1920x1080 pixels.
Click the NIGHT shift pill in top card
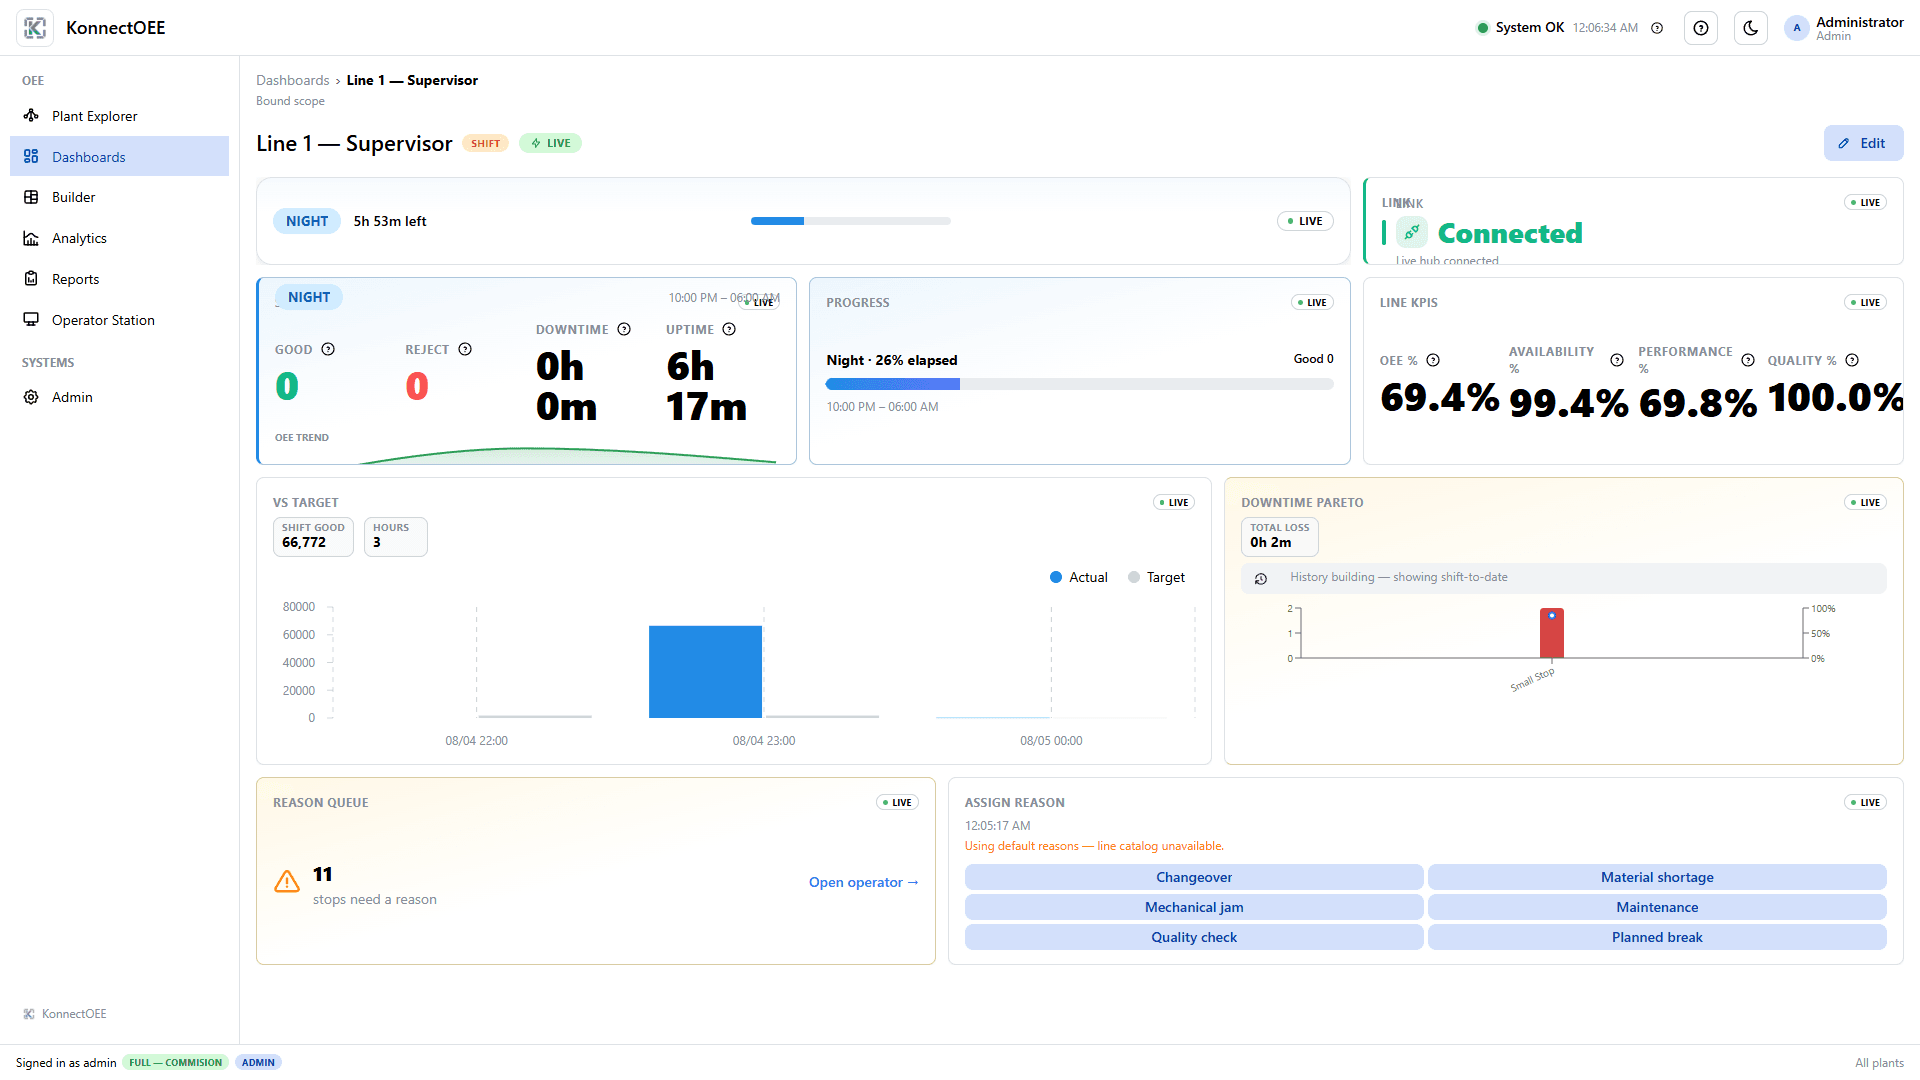point(307,221)
